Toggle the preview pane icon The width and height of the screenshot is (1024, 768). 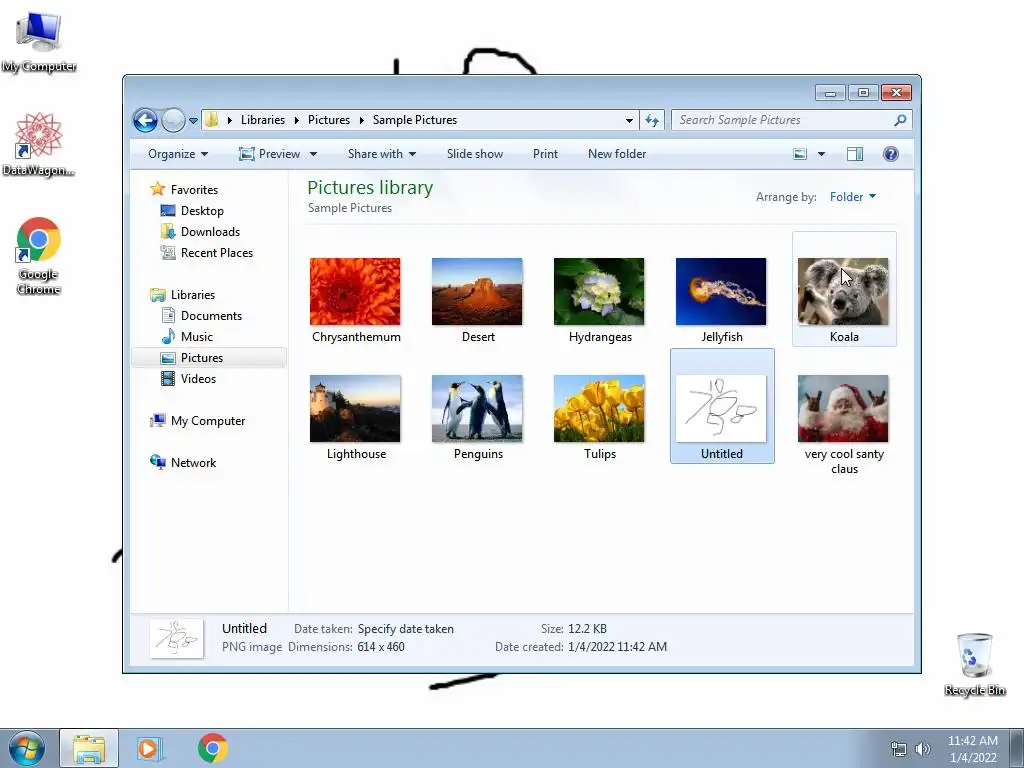855,154
